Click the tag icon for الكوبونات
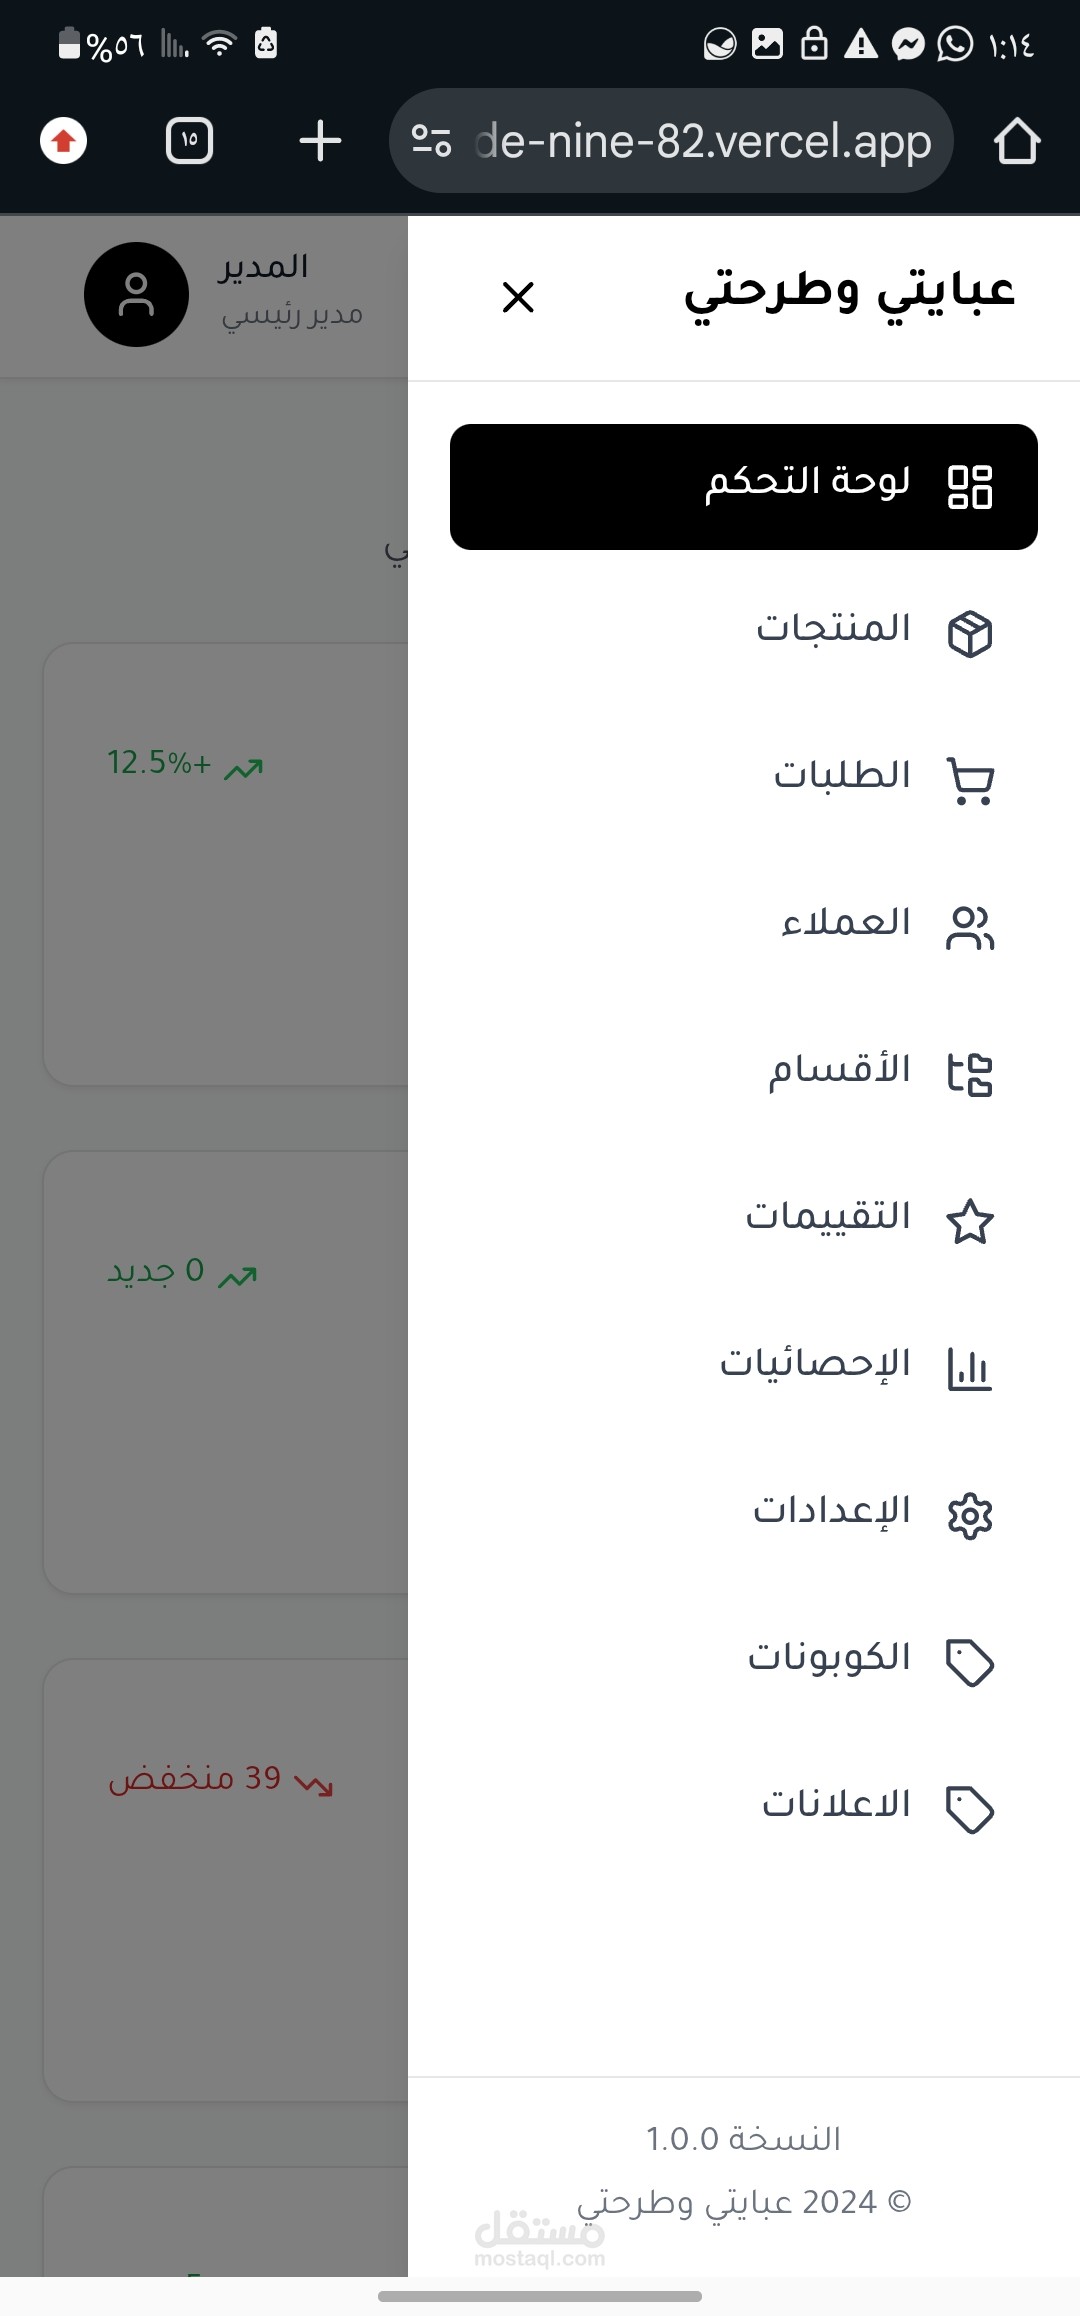The width and height of the screenshot is (1080, 2316). (x=969, y=1662)
